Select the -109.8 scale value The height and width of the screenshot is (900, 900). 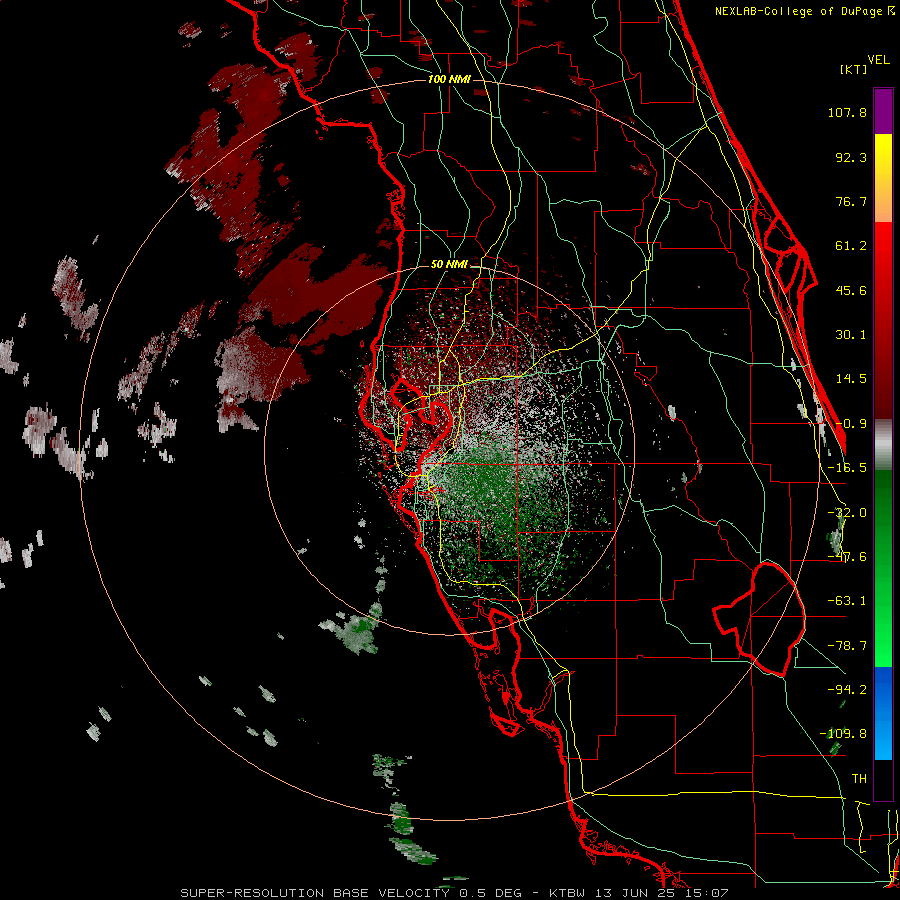coord(843,734)
